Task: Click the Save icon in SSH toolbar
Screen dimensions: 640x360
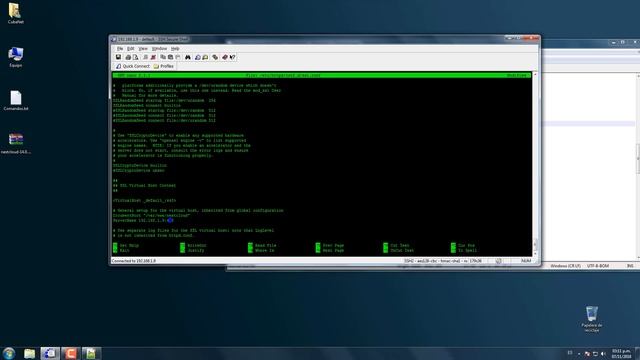Action: pos(118,57)
